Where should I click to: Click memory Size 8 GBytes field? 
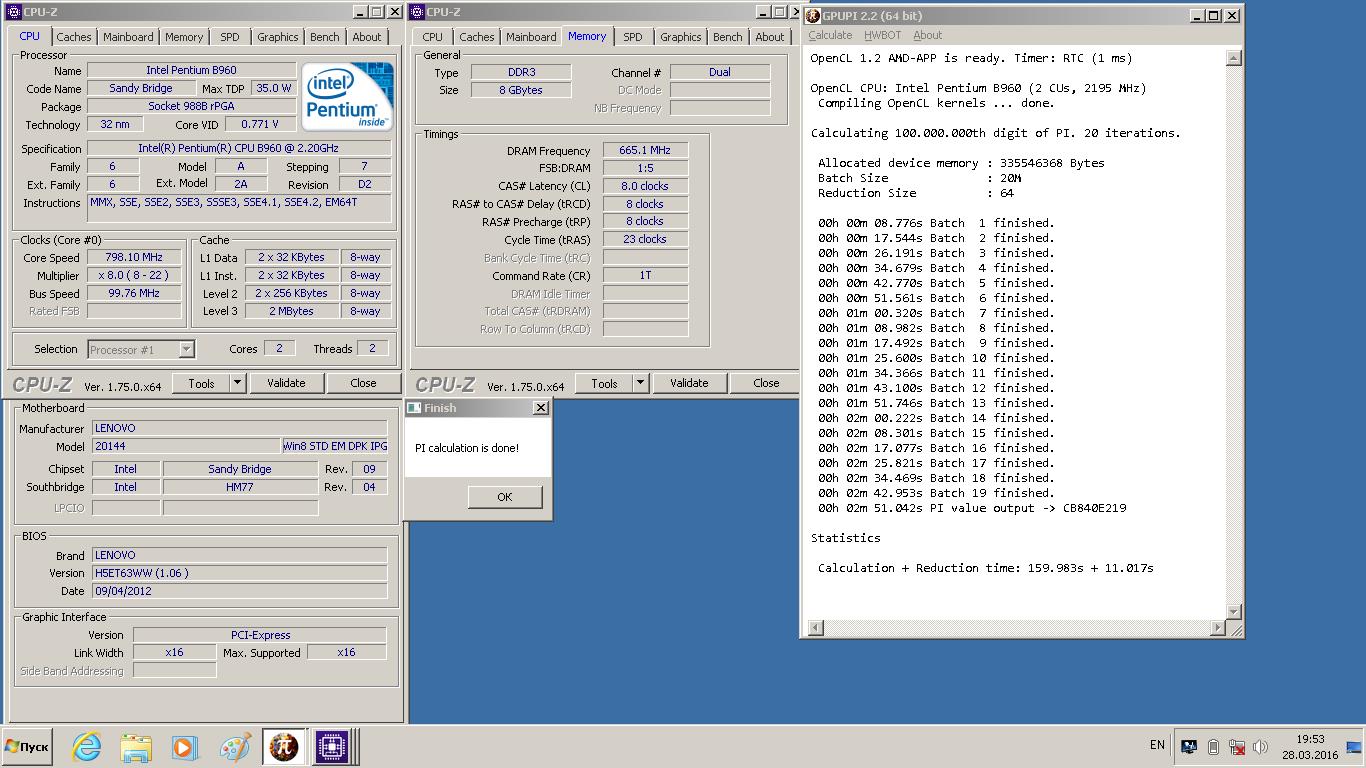point(520,90)
